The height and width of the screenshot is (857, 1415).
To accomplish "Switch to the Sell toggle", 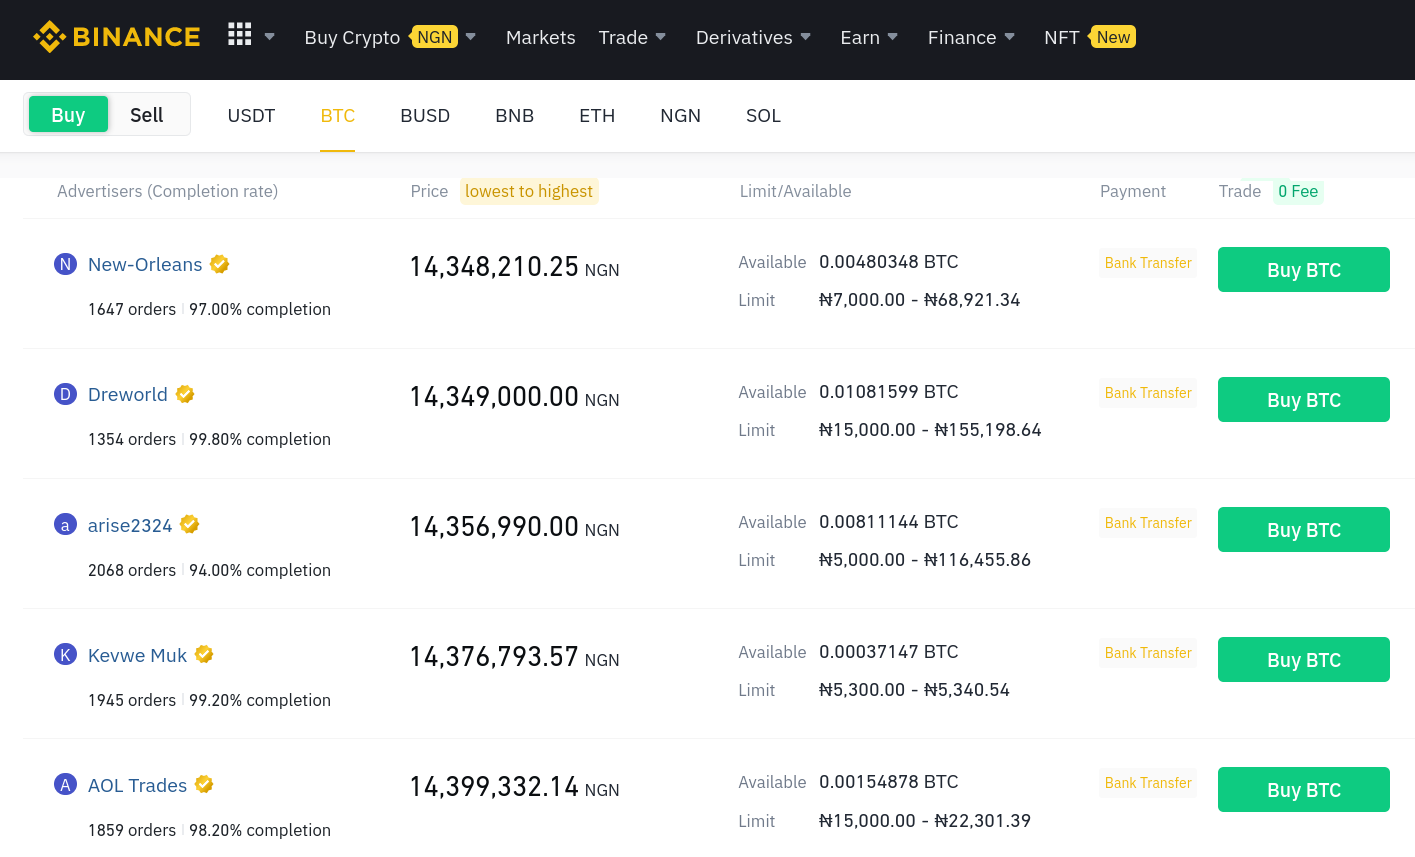I will click(x=147, y=115).
